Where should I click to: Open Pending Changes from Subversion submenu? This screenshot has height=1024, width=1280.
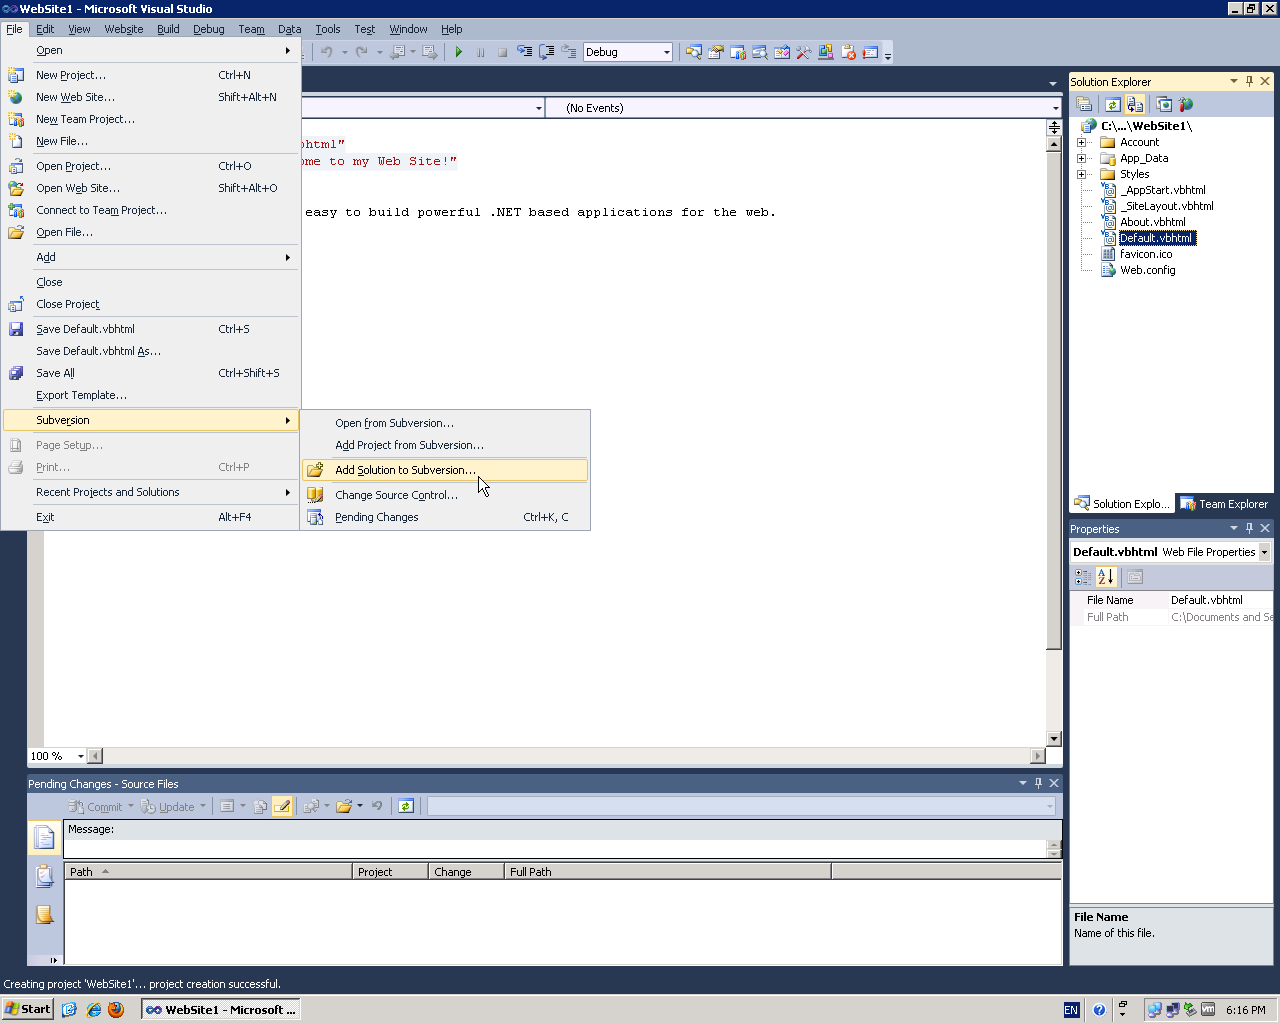coord(445,517)
